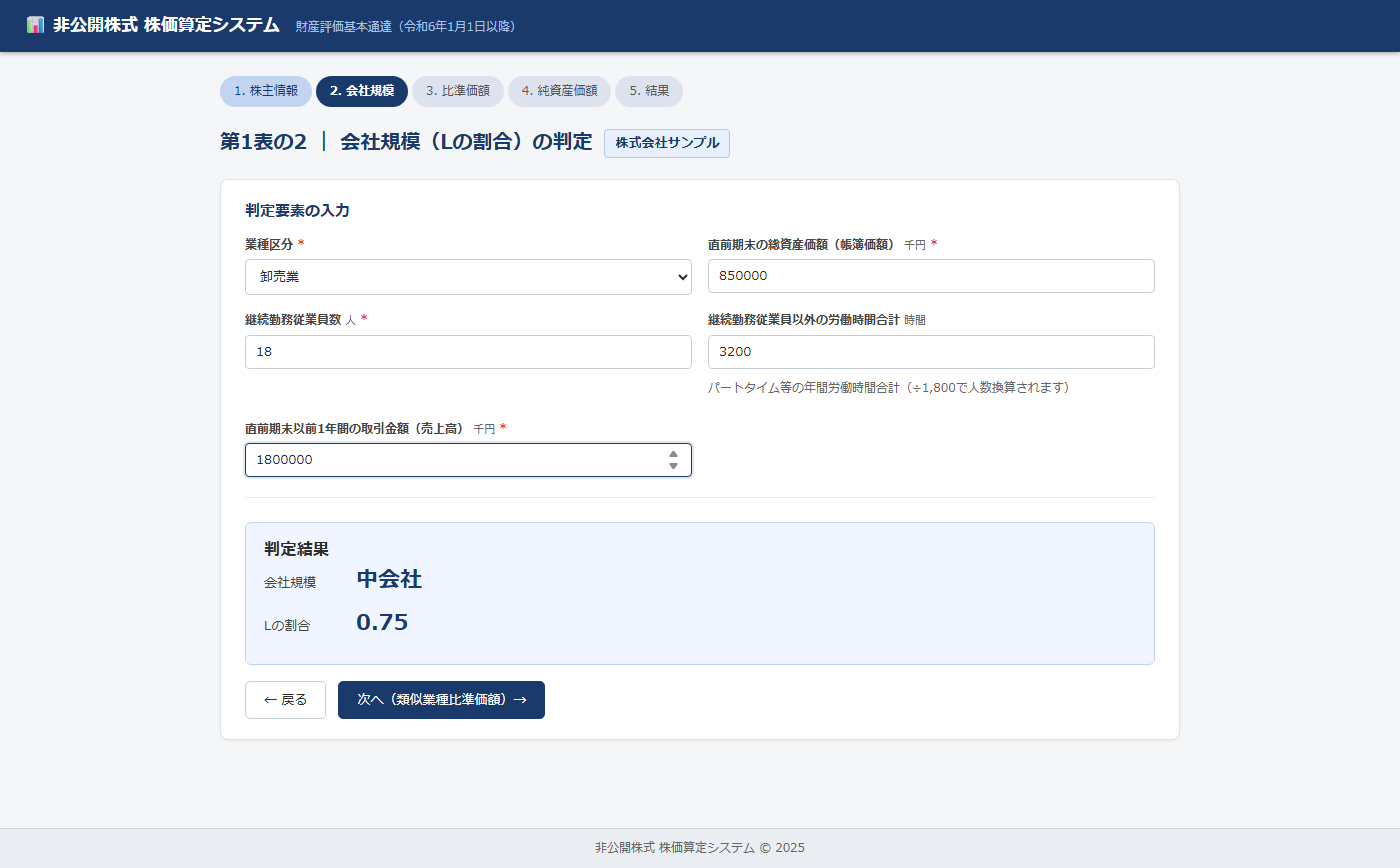Click the 業種区分 field label
Image resolution: width=1400 pixels, height=868 pixels.
269,244
